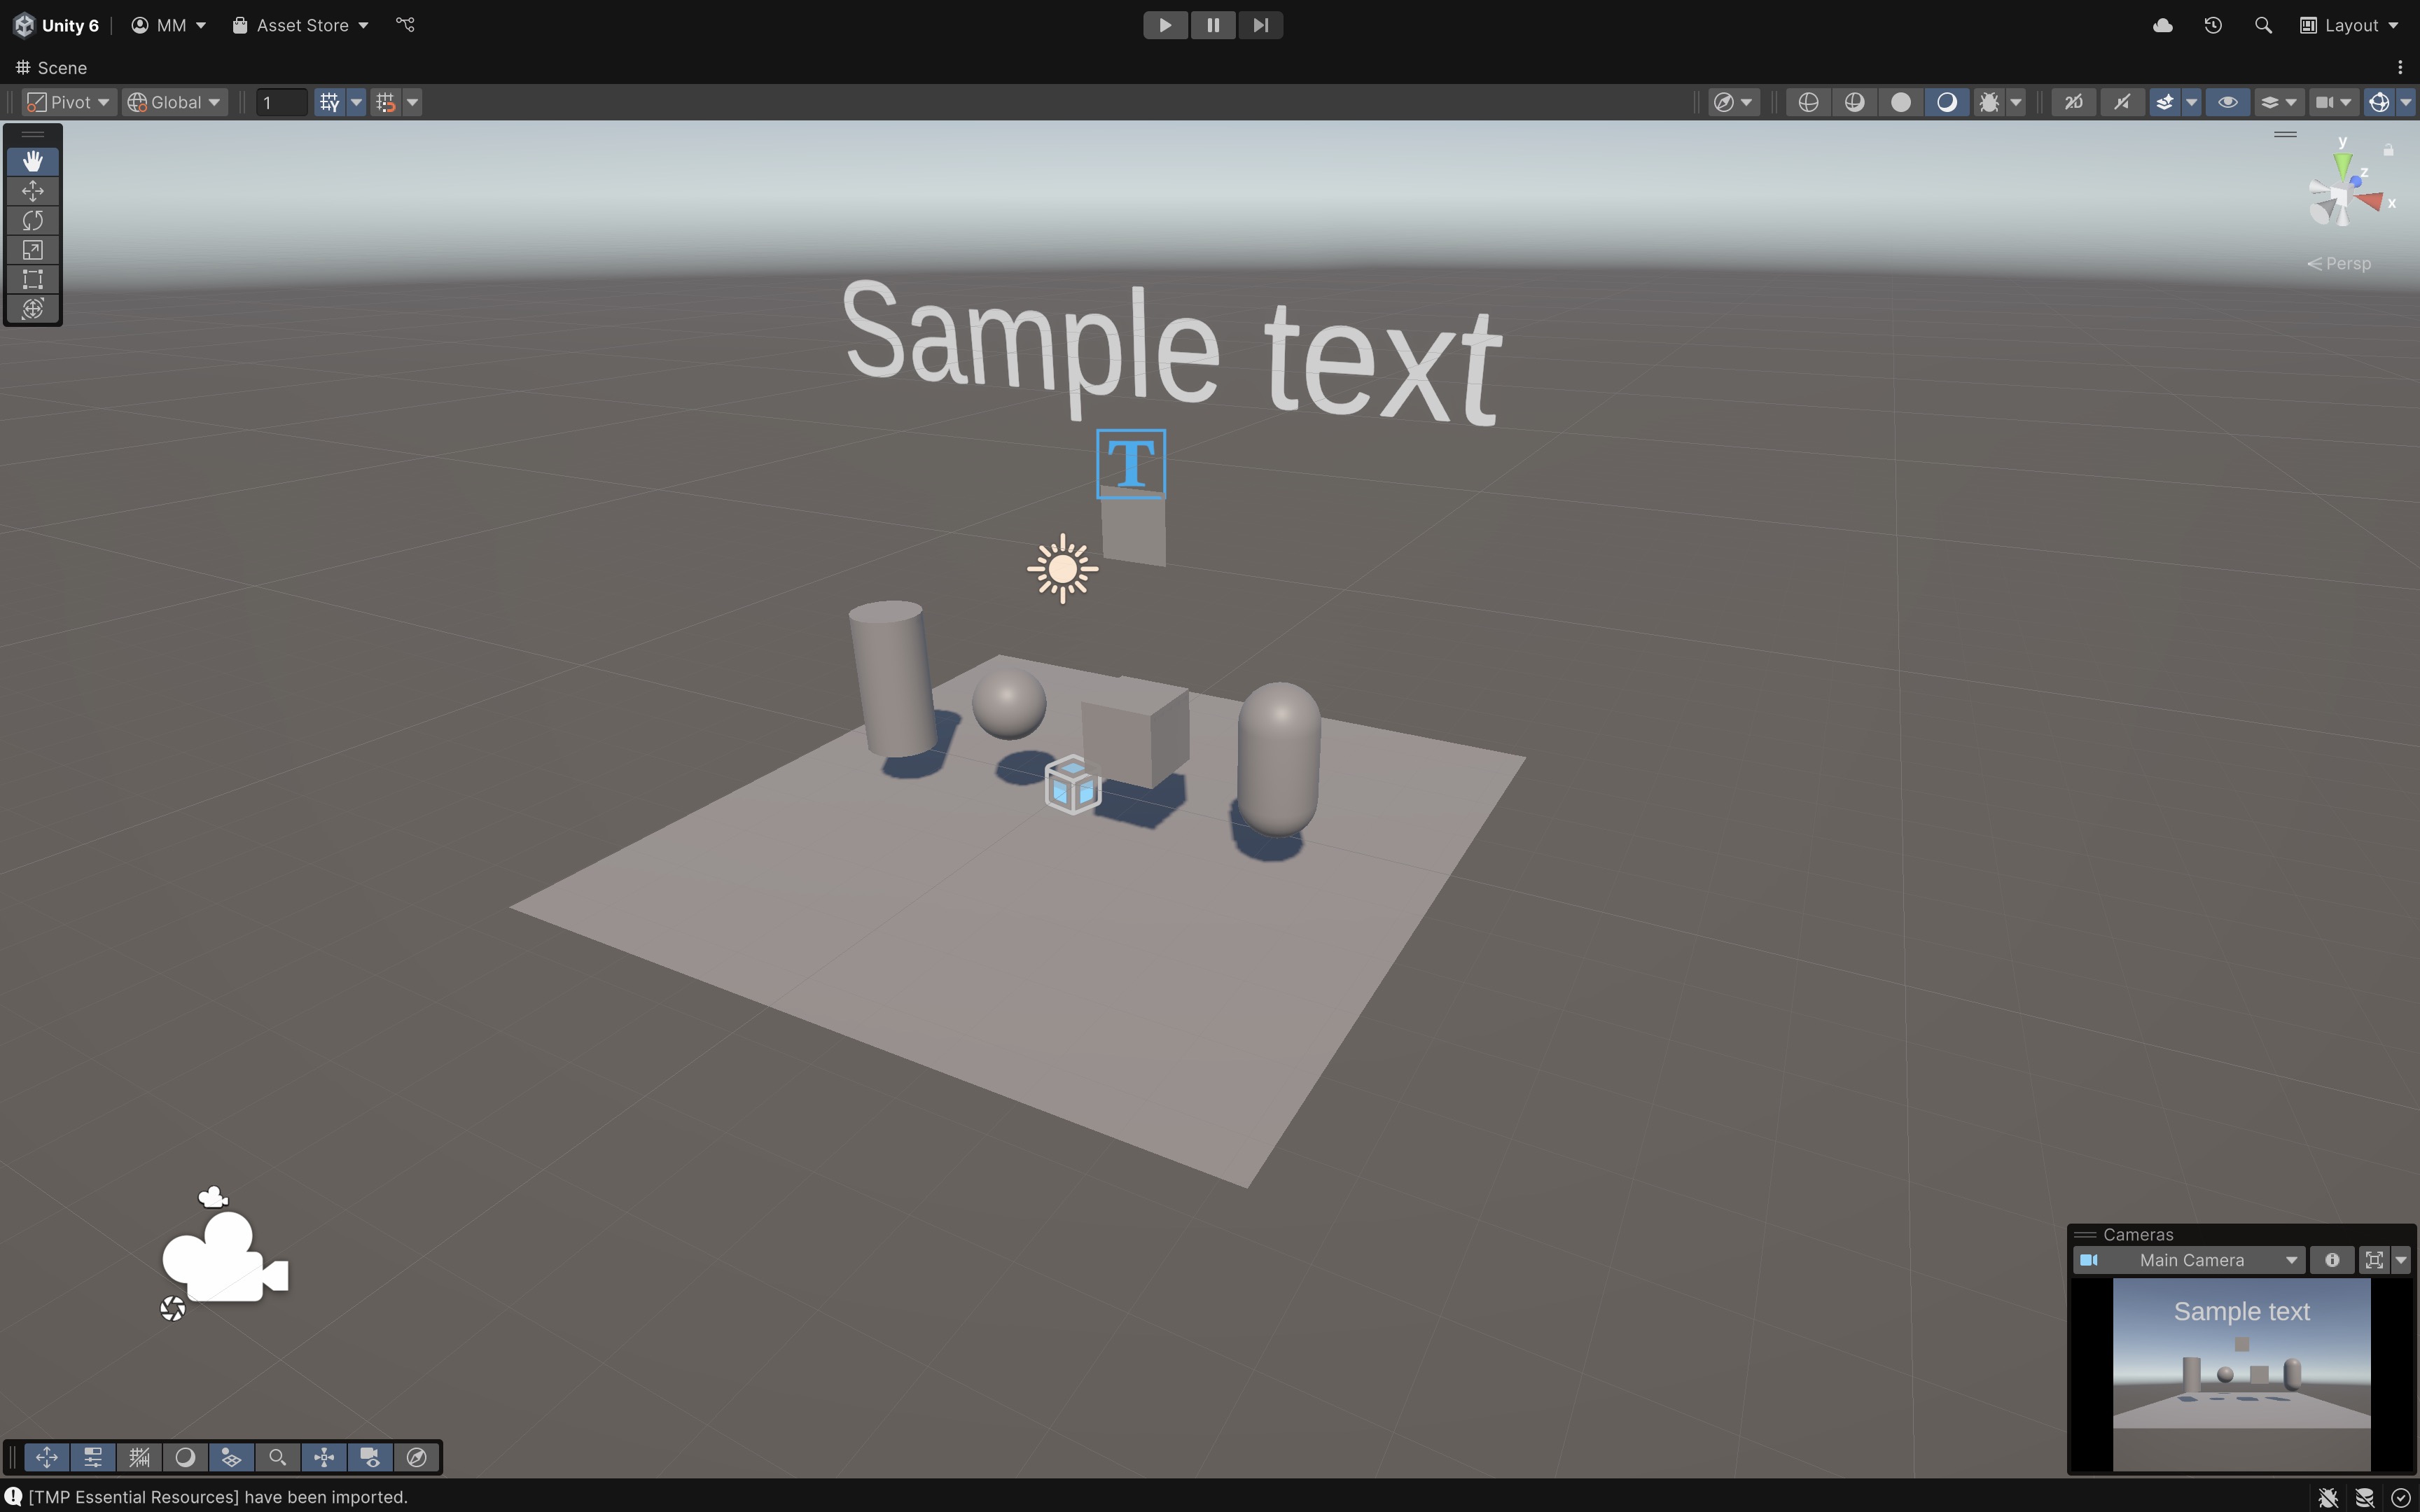Toggle scene visibility eye button
Screen dimensions: 2420x1512
click(x=2228, y=102)
